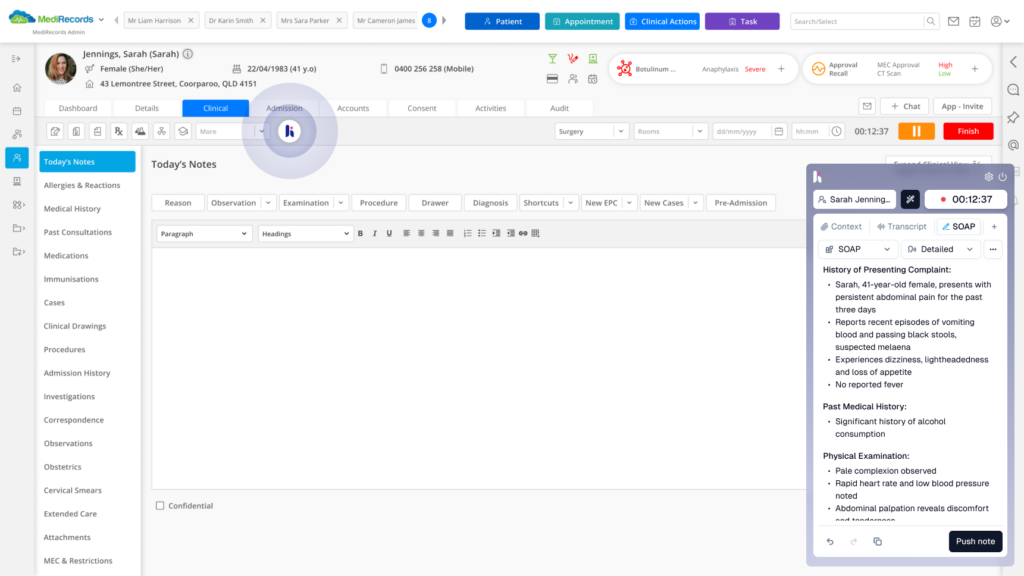Click the red Finish button

click(x=968, y=131)
